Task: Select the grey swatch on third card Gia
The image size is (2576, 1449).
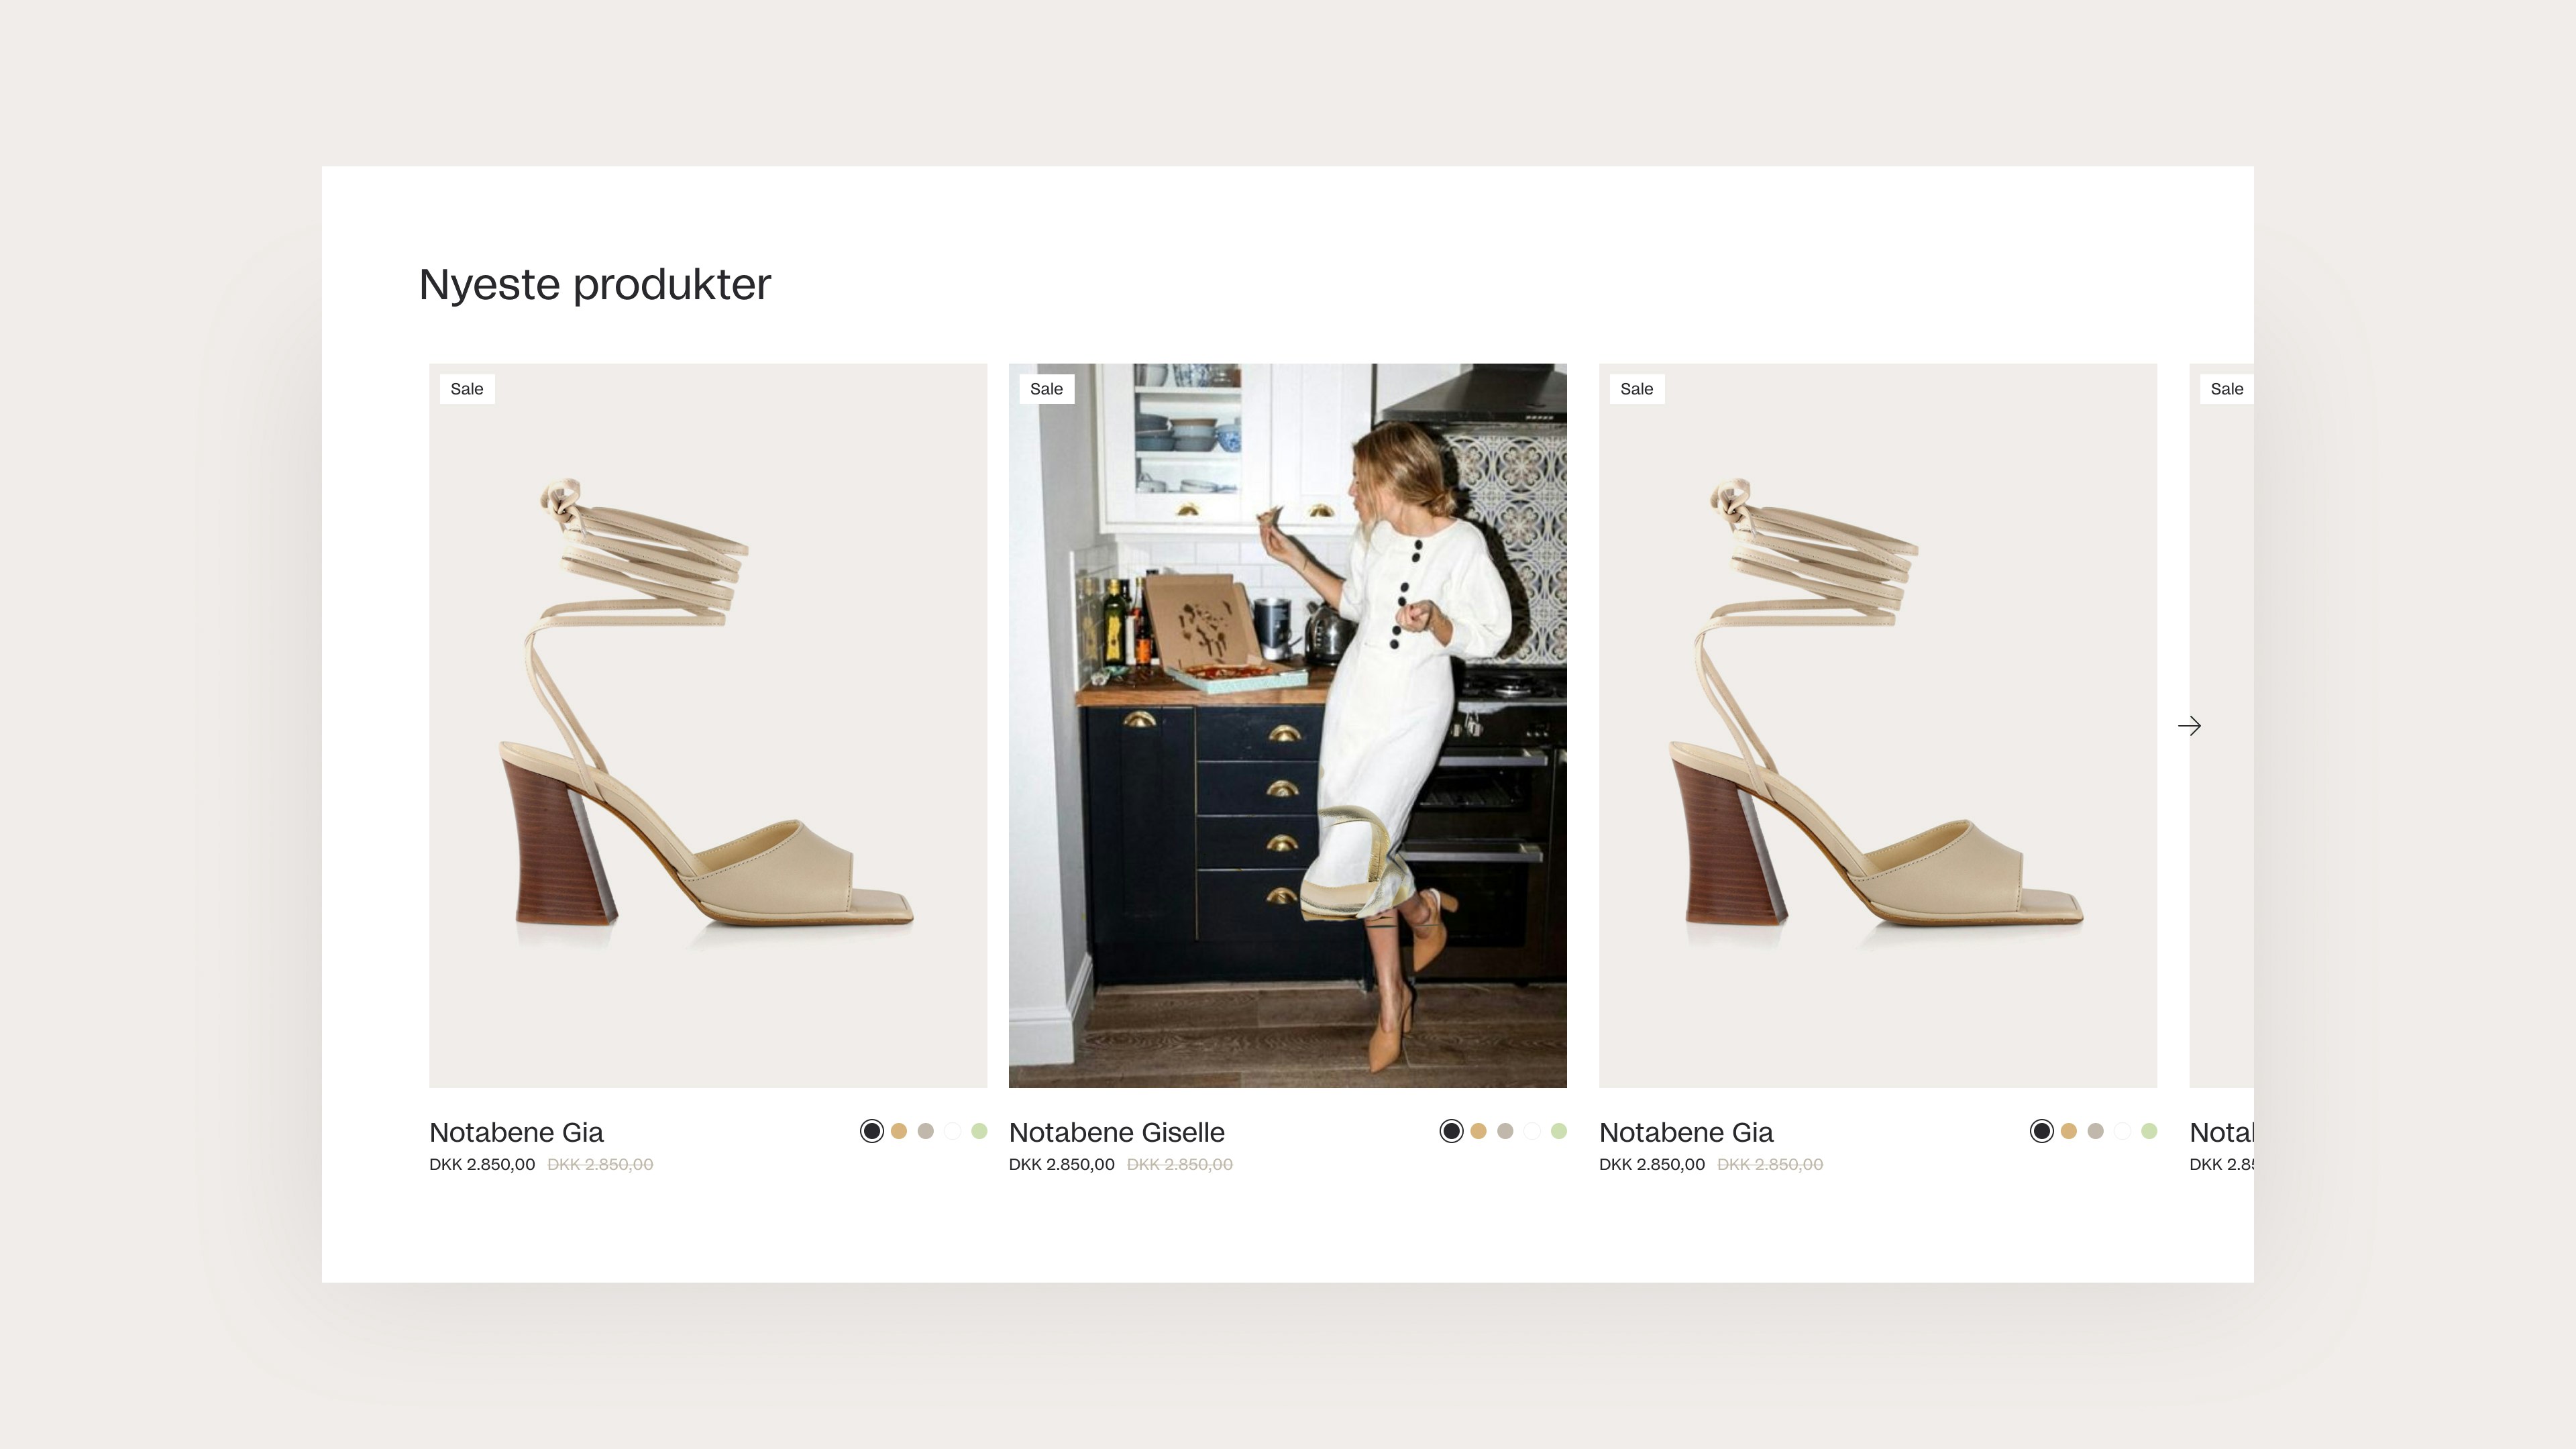Action: click(2096, 1131)
